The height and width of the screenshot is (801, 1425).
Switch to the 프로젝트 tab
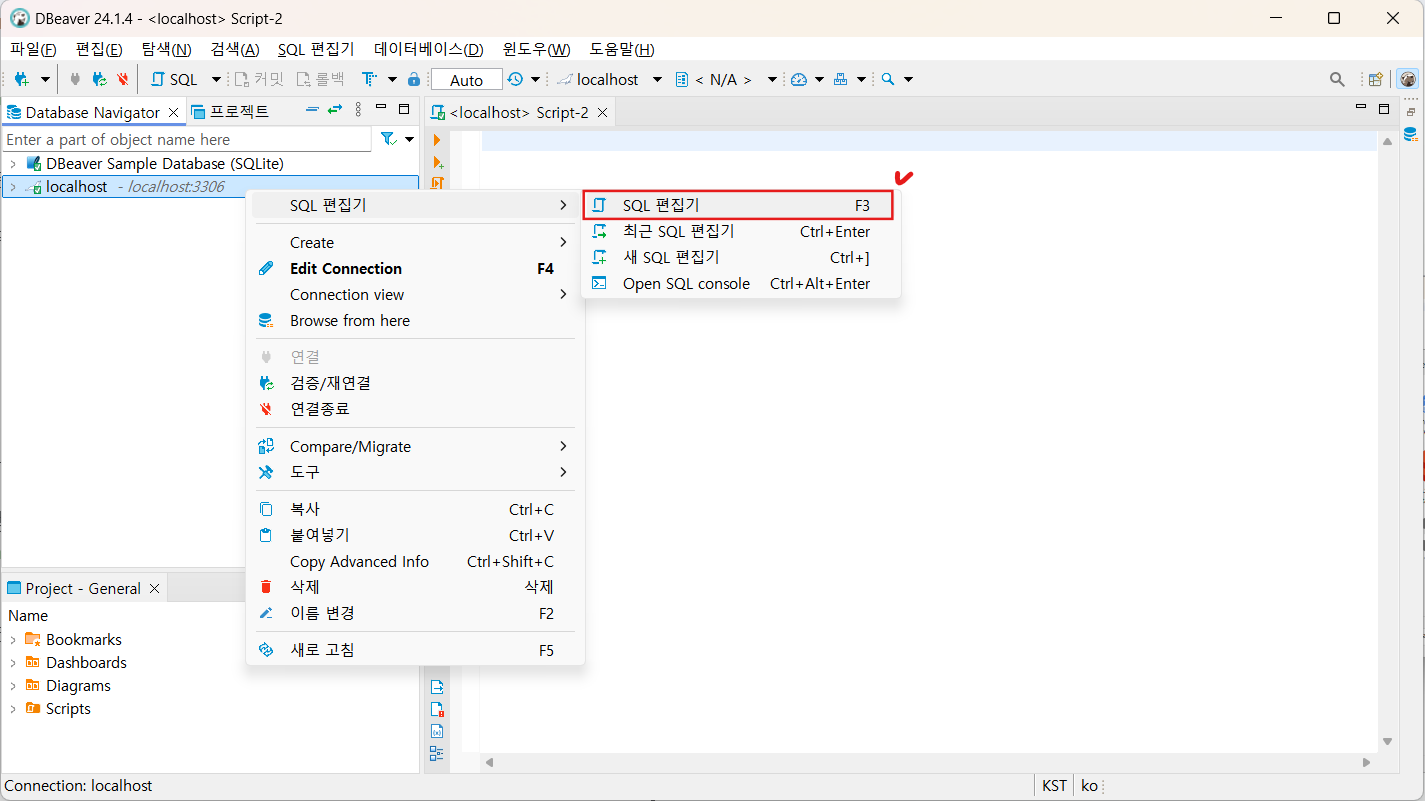230,111
